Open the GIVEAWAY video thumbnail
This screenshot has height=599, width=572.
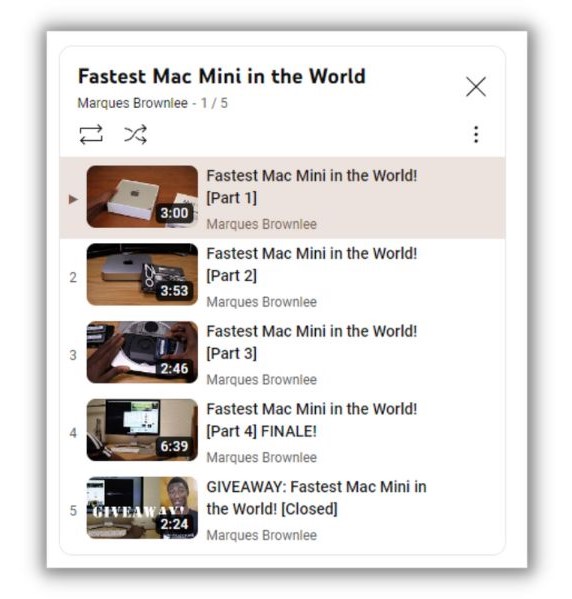pos(142,508)
